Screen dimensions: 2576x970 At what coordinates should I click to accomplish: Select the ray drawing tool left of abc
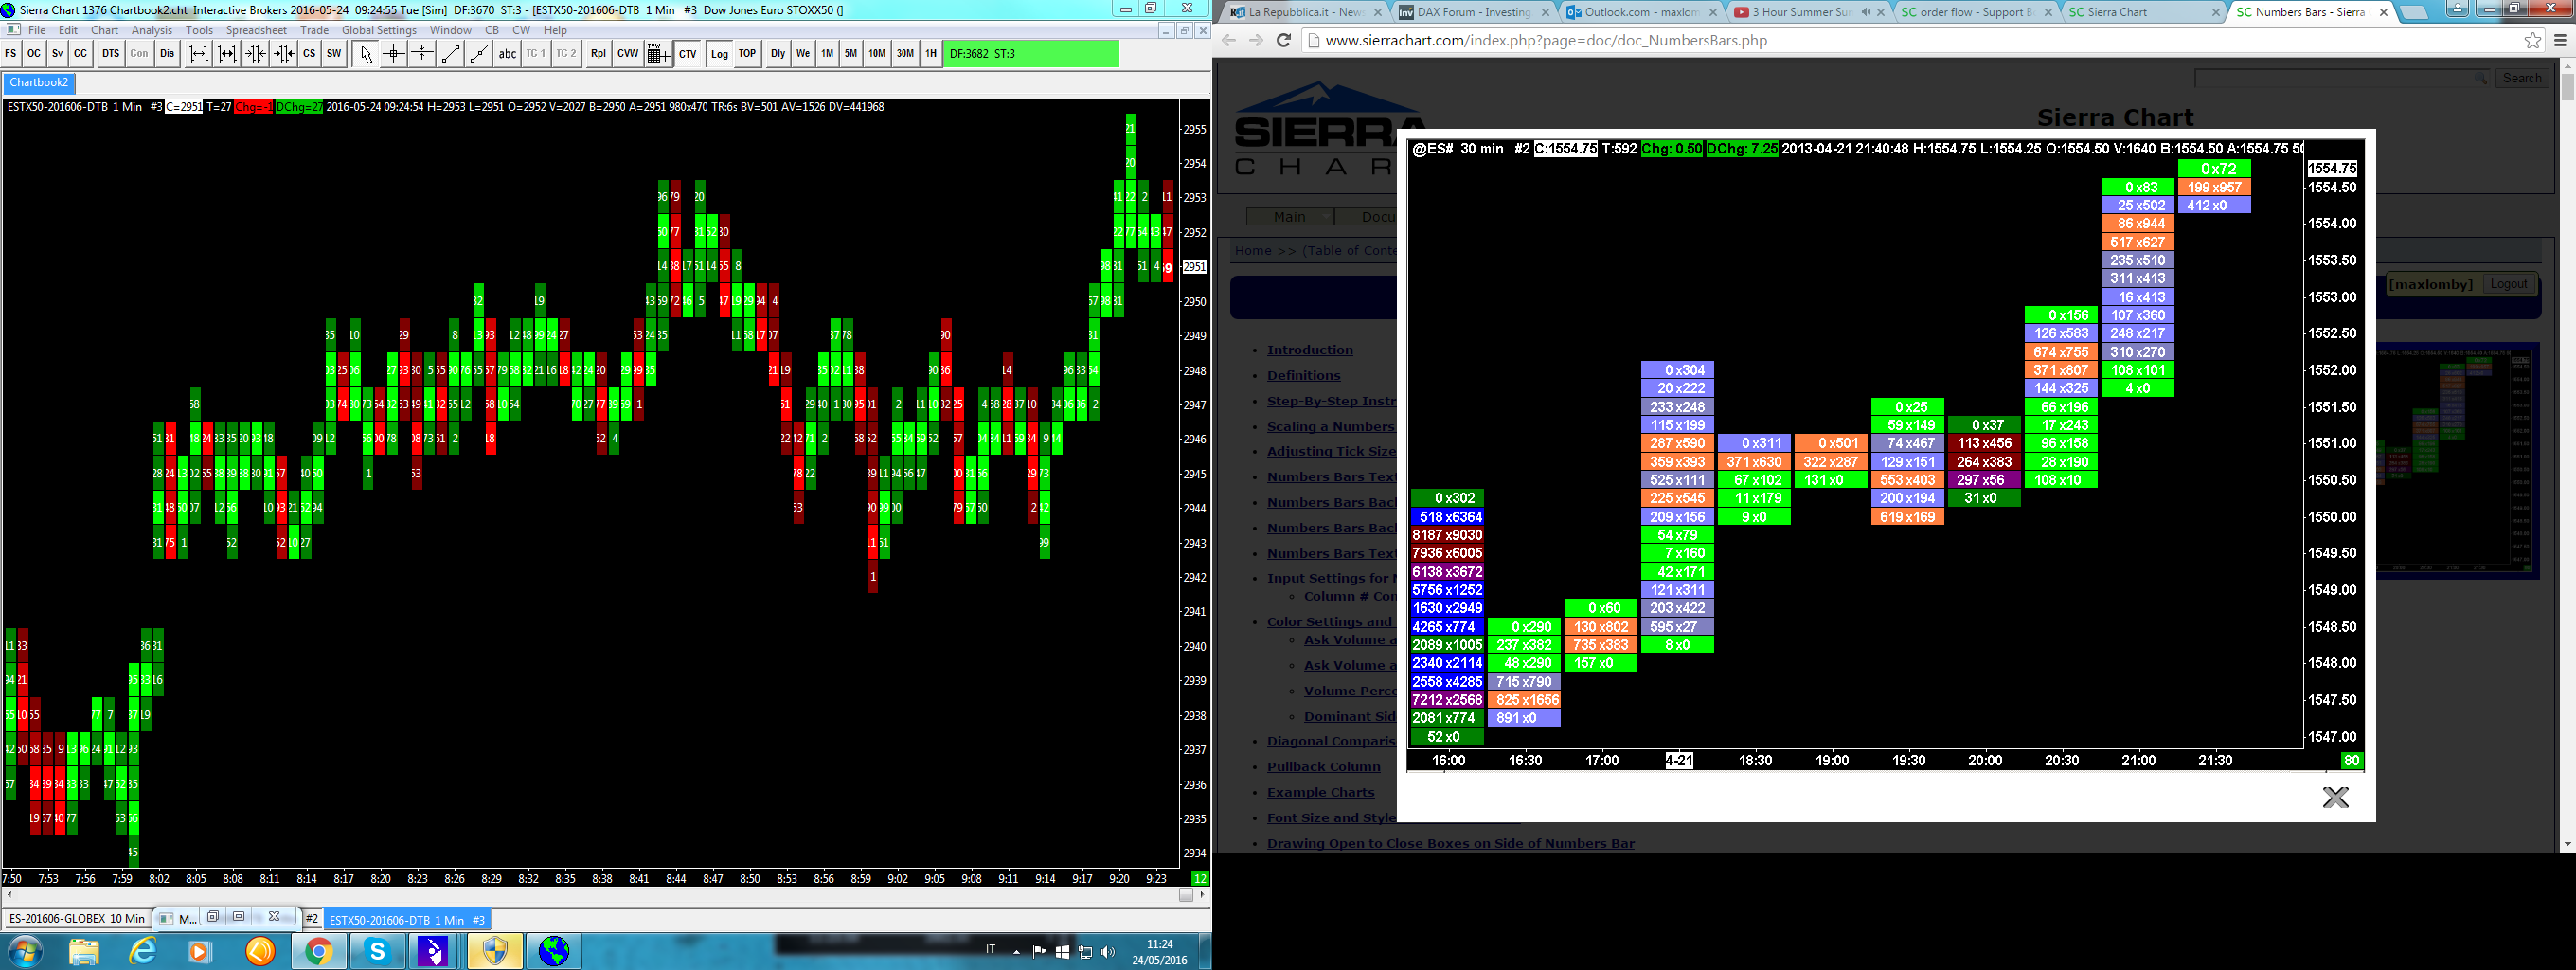coord(479,54)
